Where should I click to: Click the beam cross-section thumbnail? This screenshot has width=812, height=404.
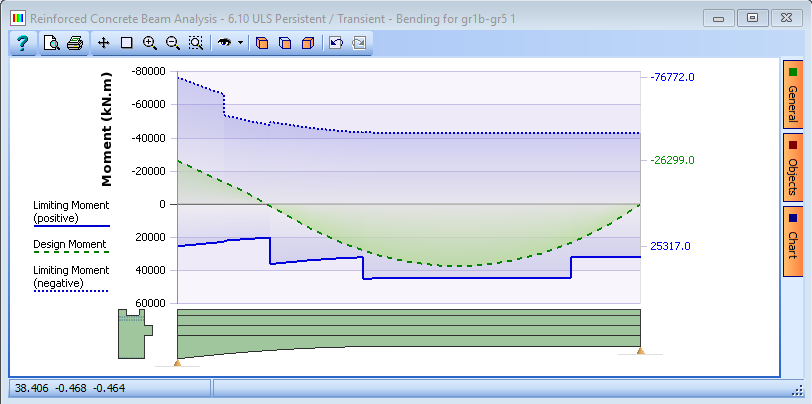click(135, 334)
